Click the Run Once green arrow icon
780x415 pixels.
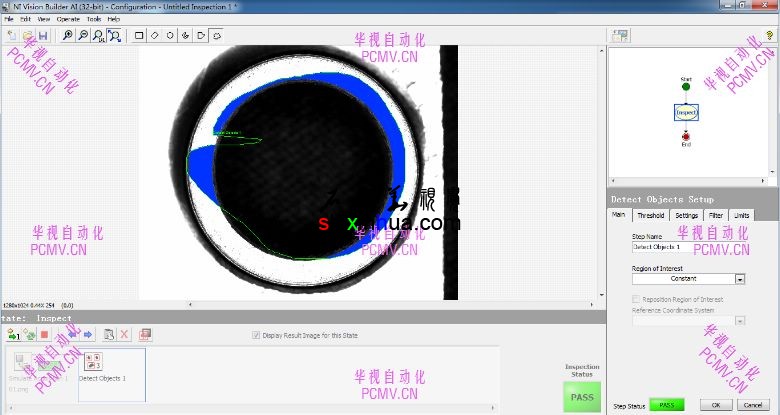click(13, 334)
